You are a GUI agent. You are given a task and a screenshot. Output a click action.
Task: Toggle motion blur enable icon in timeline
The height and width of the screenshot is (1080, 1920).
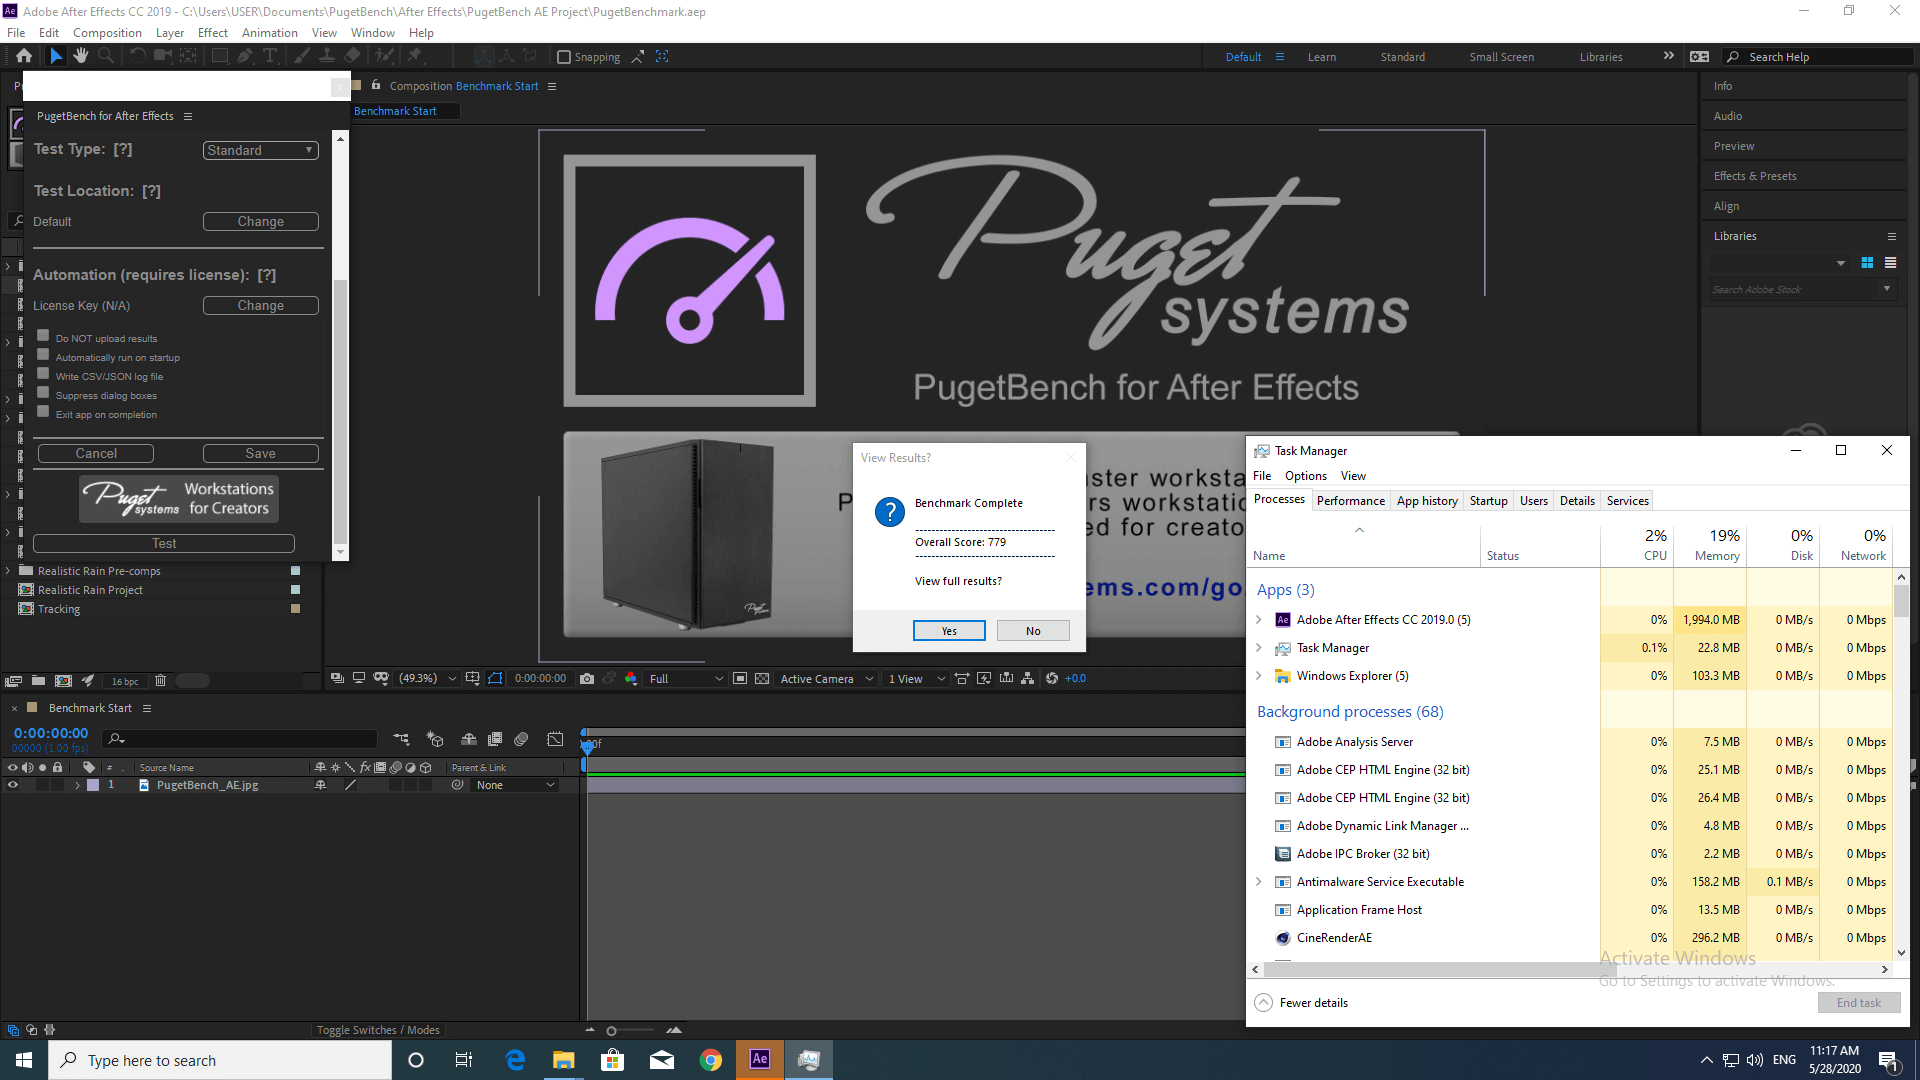pyautogui.click(x=521, y=739)
